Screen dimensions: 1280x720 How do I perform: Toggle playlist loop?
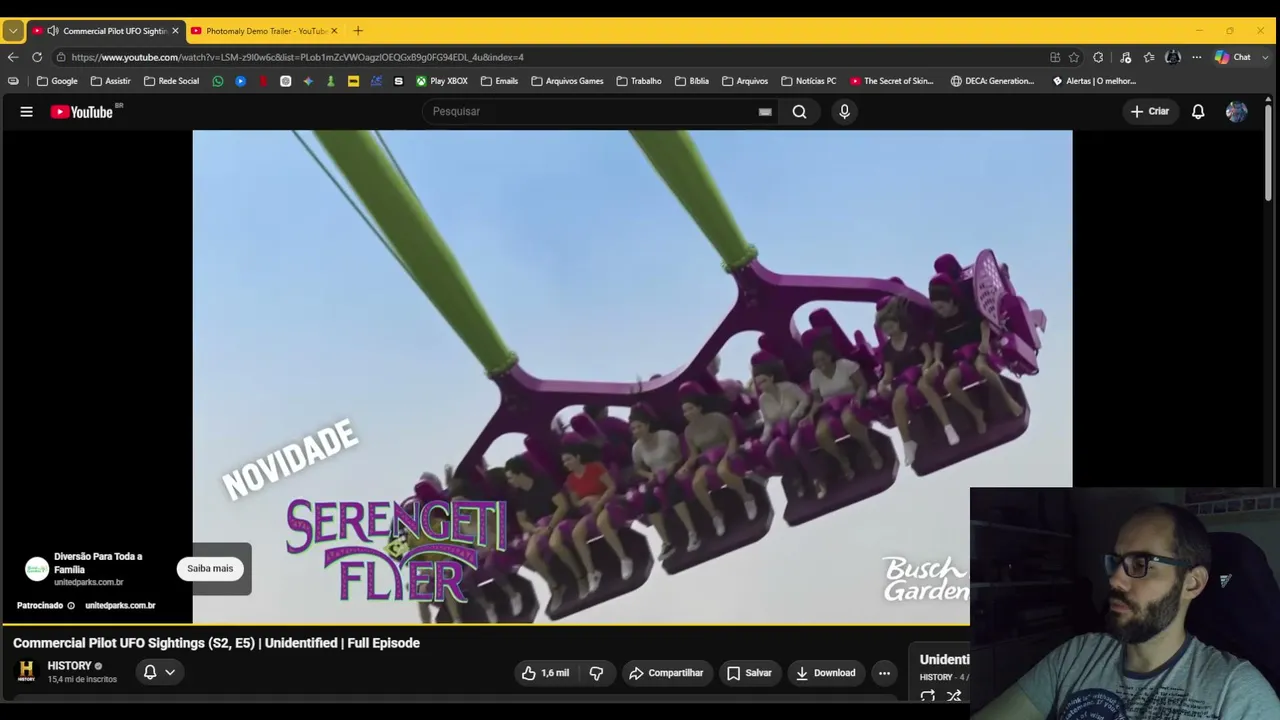[928, 696]
